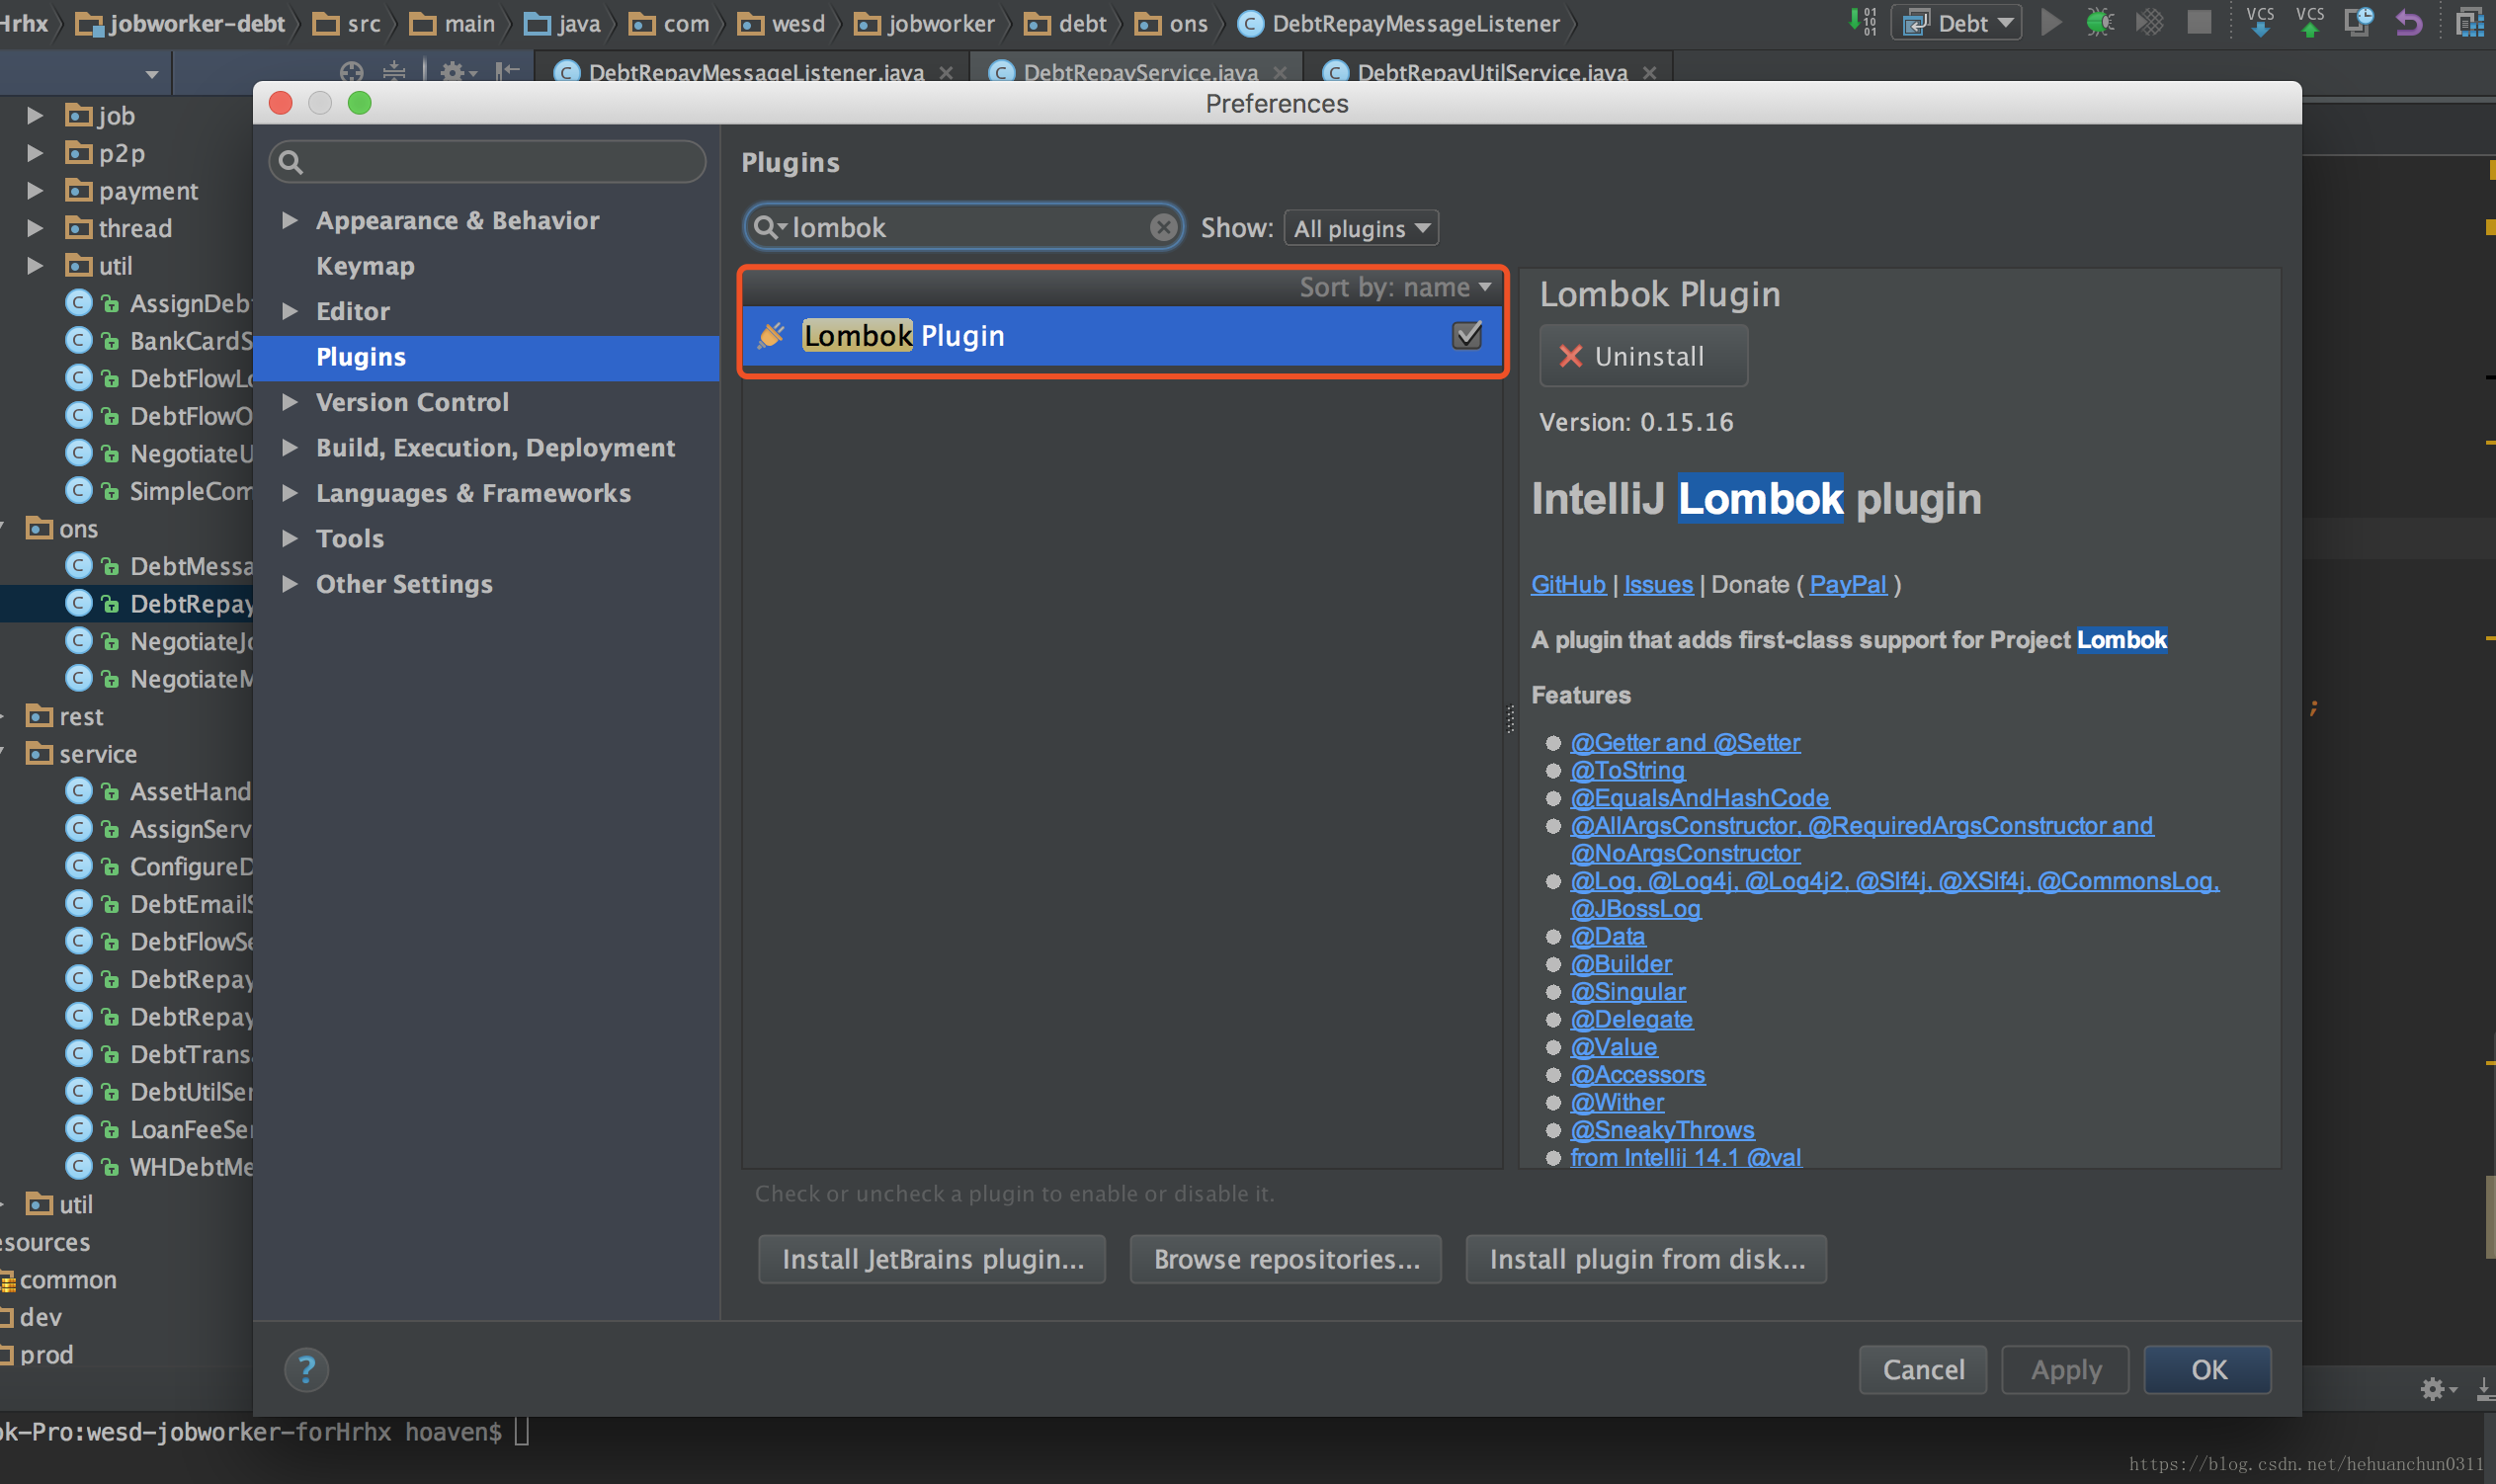Run with coverage icon in toolbar
The width and height of the screenshot is (2496, 1484).
click(2149, 22)
